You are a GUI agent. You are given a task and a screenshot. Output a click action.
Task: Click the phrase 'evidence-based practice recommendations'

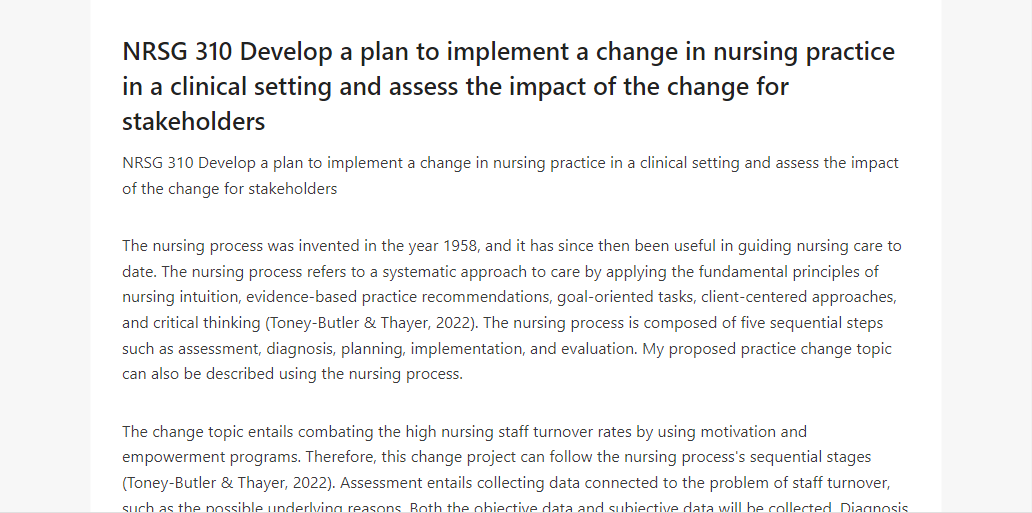click(398, 297)
